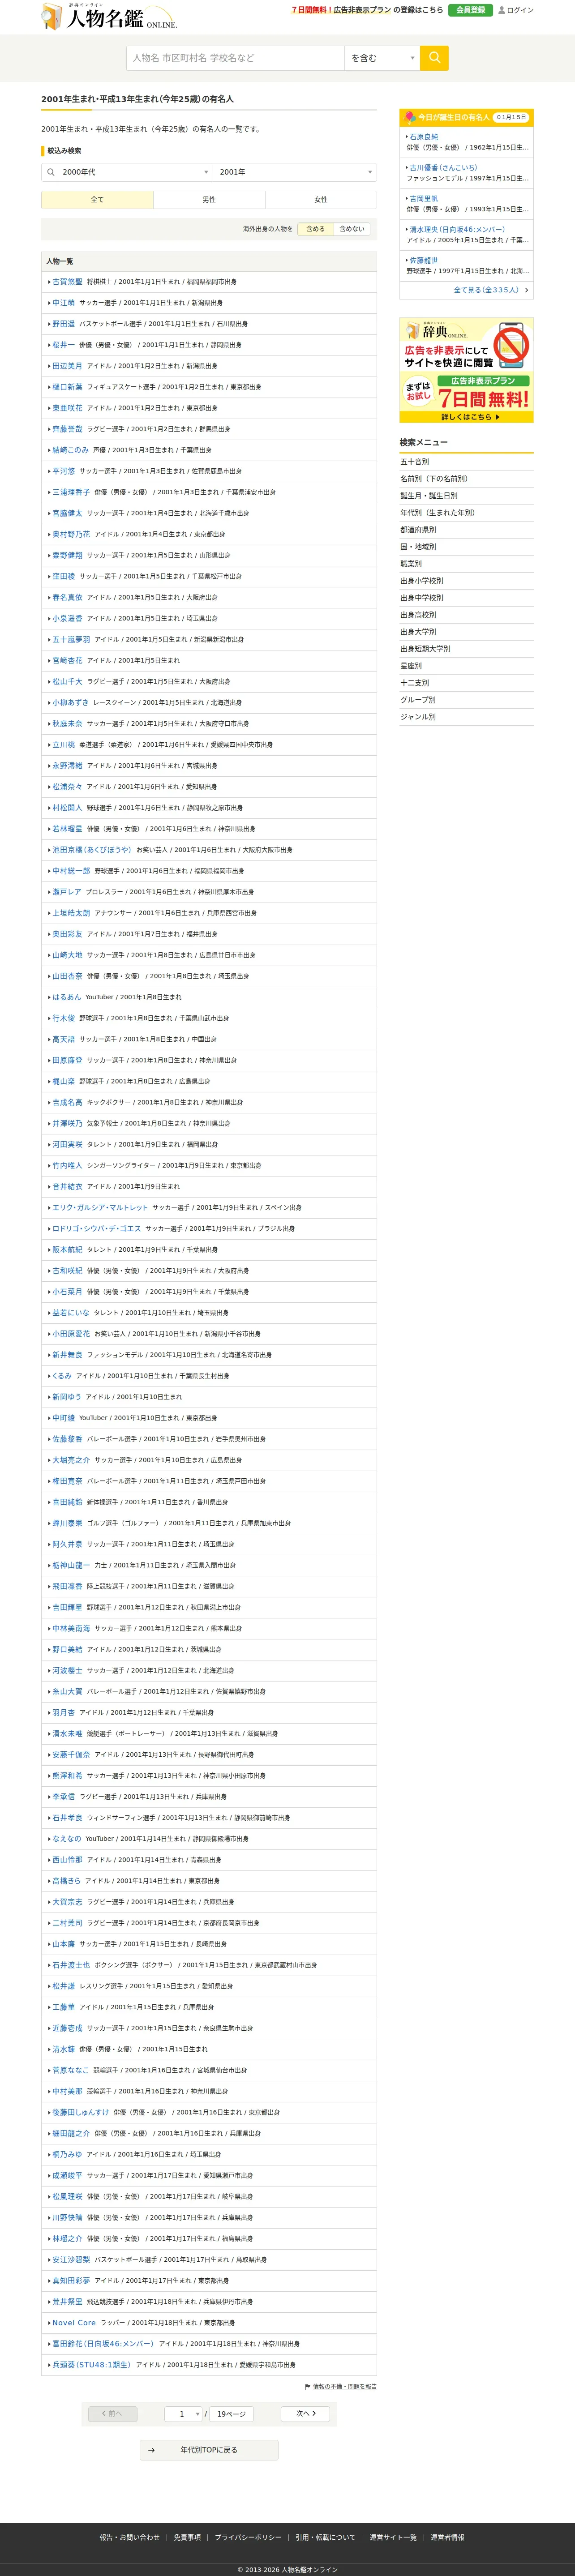Choose 含めない for overseas-born people

(x=352, y=229)
